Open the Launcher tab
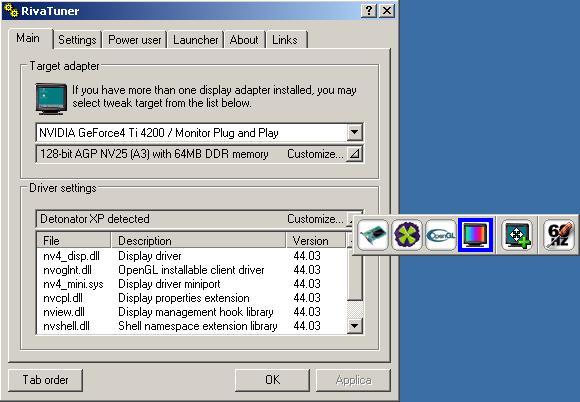The height and width of the screenshot is (402, 580). click(196, 40)
